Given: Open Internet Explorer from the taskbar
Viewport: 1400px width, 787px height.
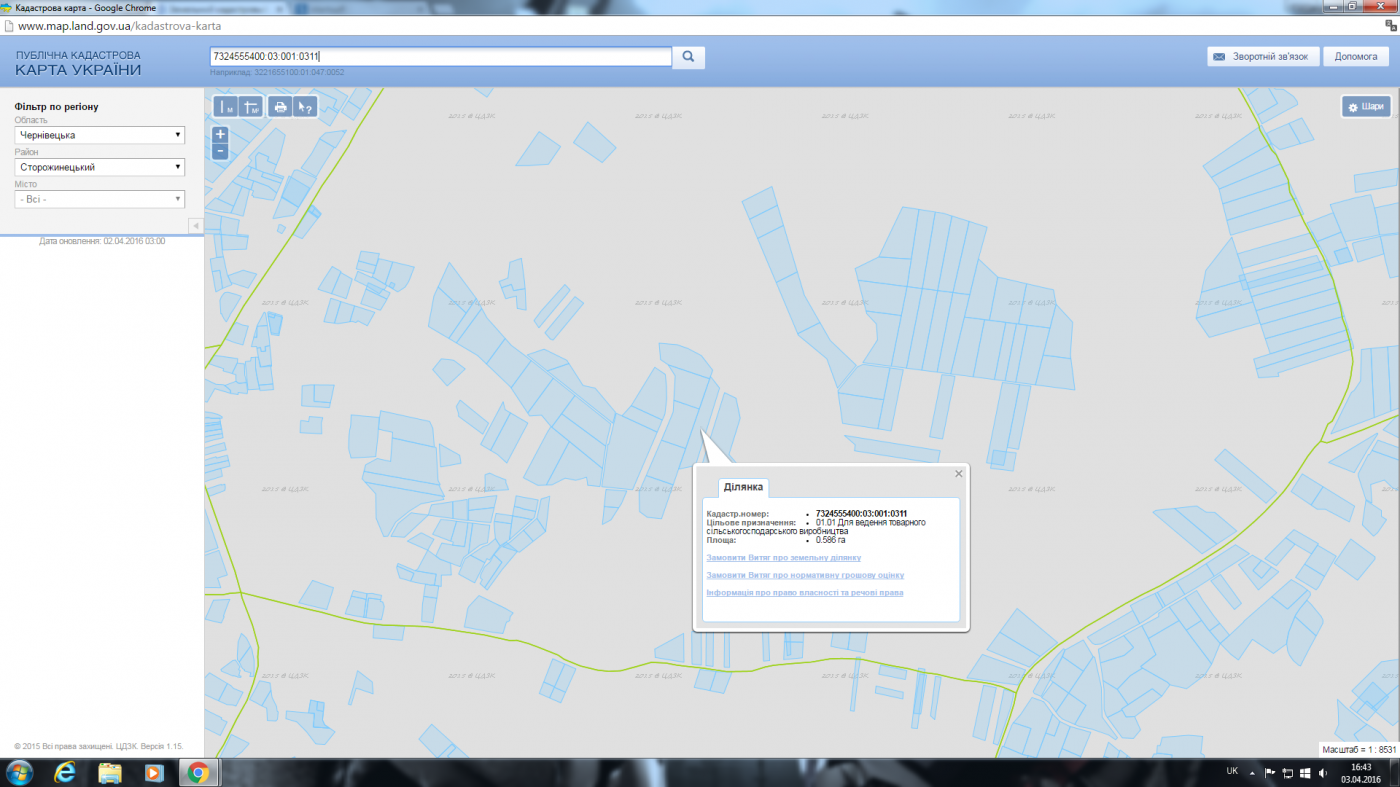Looking at the screenshot, I should click(x=65, y=772).
